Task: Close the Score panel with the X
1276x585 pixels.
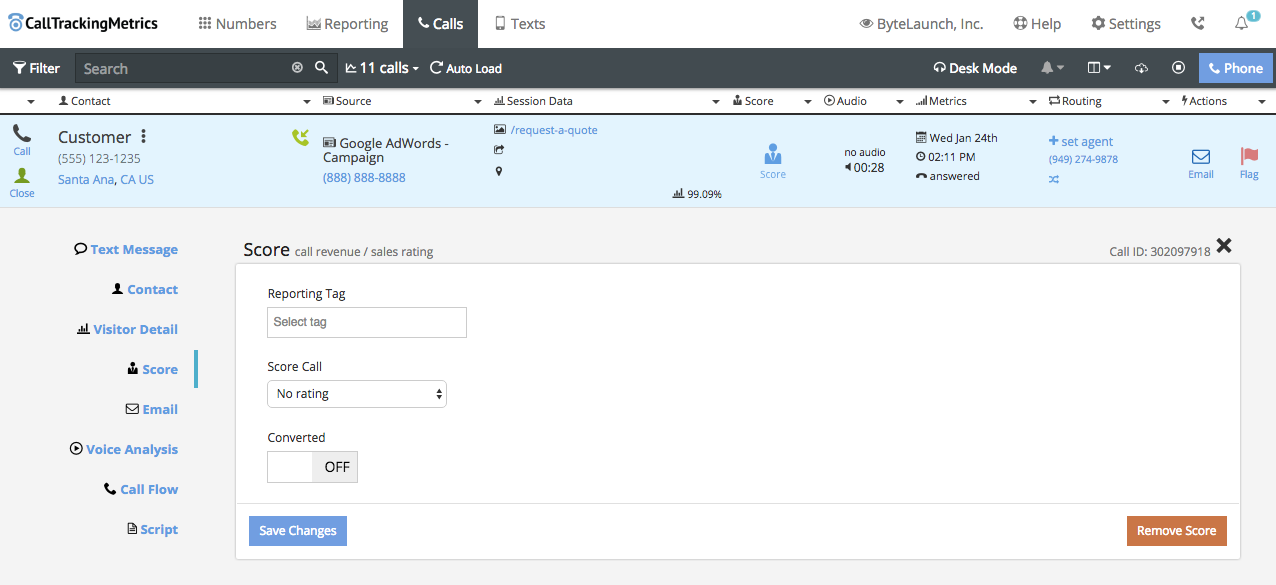Action: click(x=1224, y=246)
